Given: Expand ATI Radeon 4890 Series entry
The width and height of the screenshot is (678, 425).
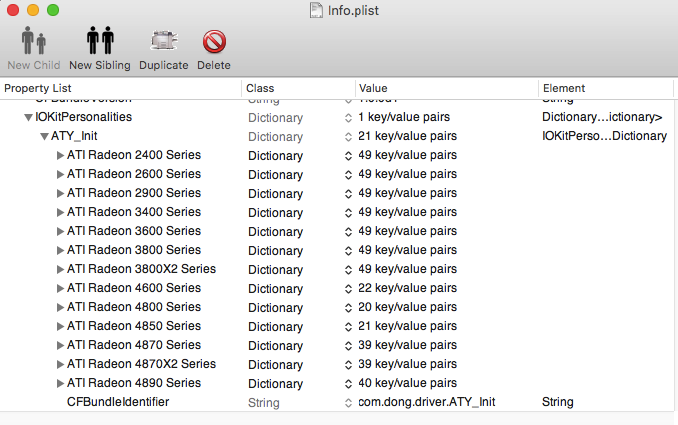Looking at the screenshot, I should pos(61,383).
